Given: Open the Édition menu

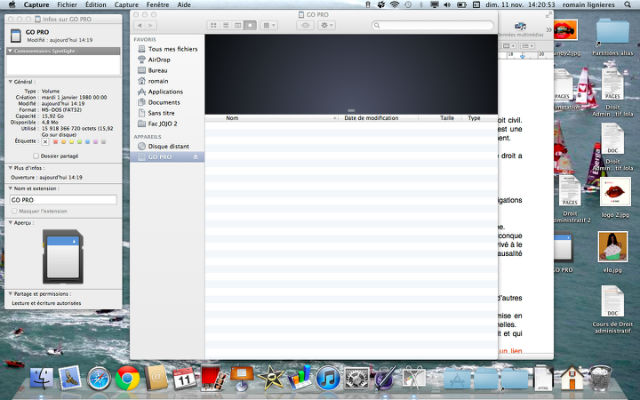Looking at the screenshot, I should tap(96, 5).
